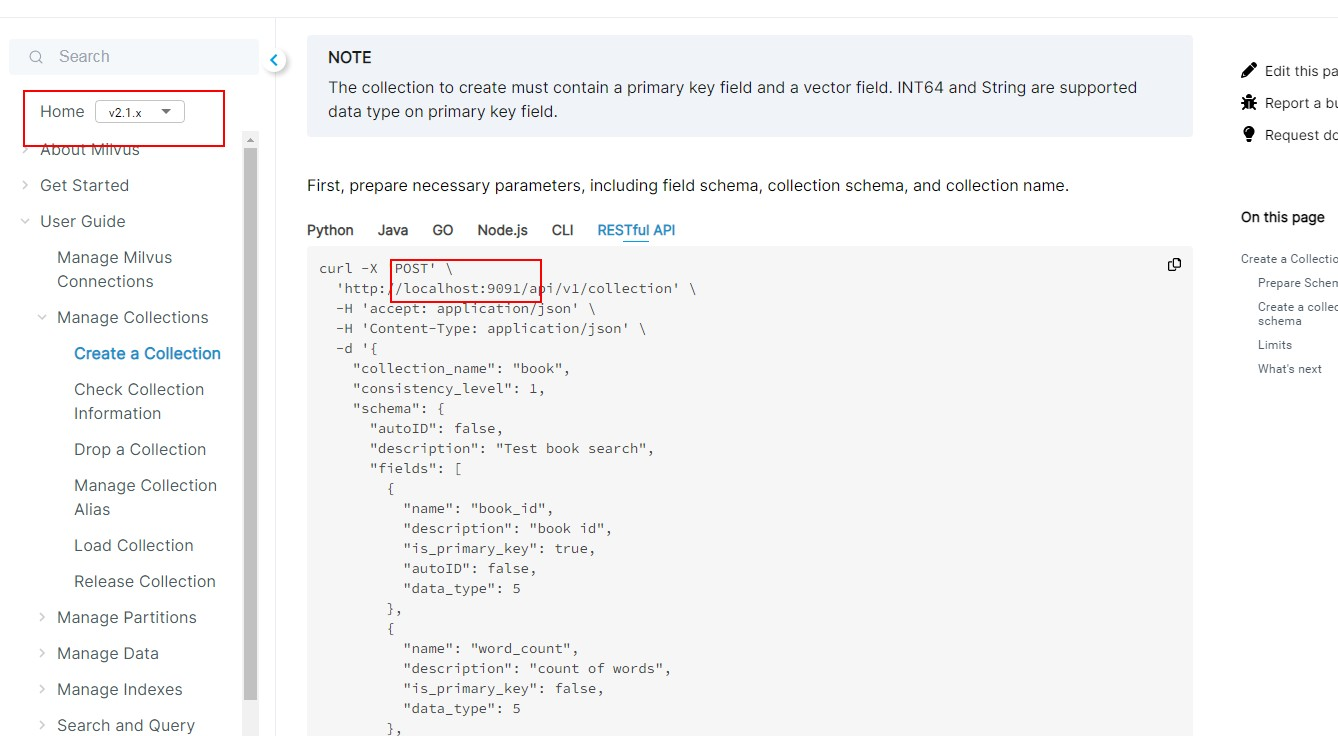Collapse the sidebar with the blue chevron
This screenshot has width=1338, height=736.
(x=274, y=60)
